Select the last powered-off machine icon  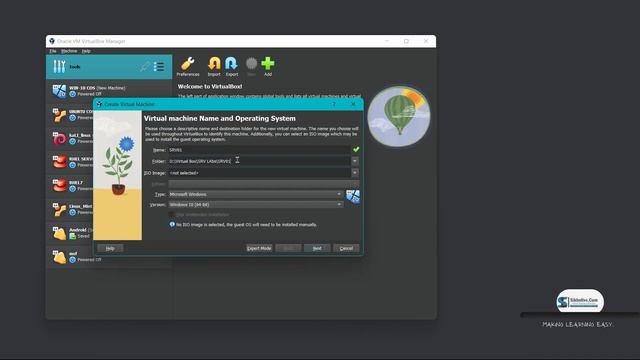(59, 257)
